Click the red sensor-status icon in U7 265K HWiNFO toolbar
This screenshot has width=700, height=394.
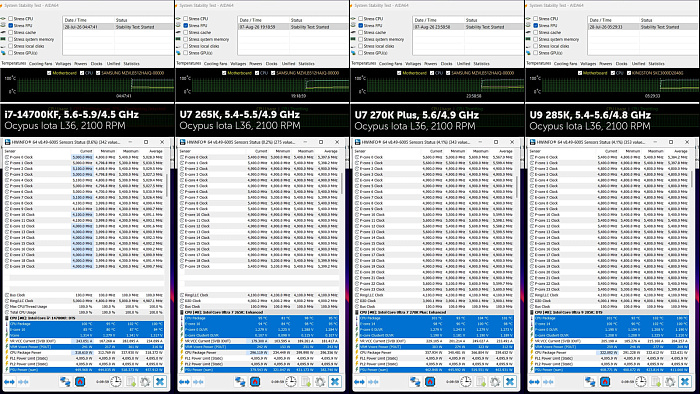[255, 382]
